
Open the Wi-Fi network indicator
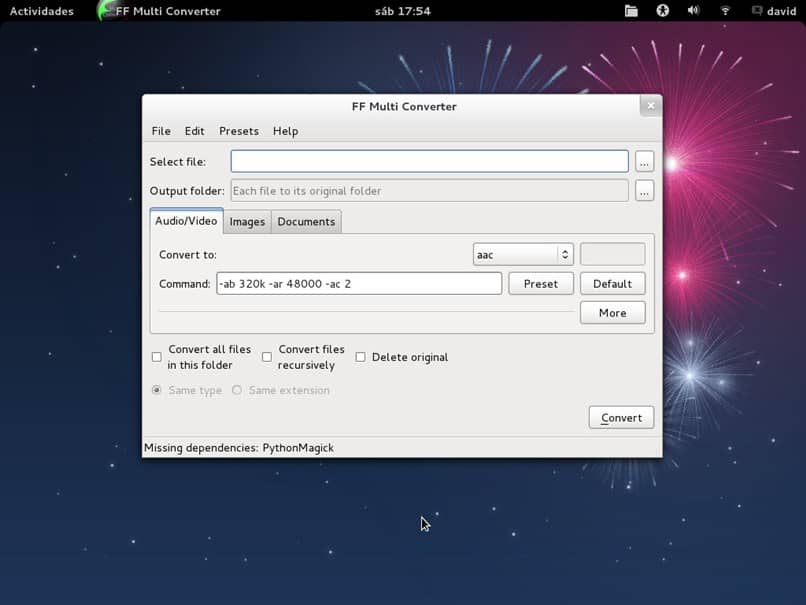pyautogui.click(x=725, y=10)
